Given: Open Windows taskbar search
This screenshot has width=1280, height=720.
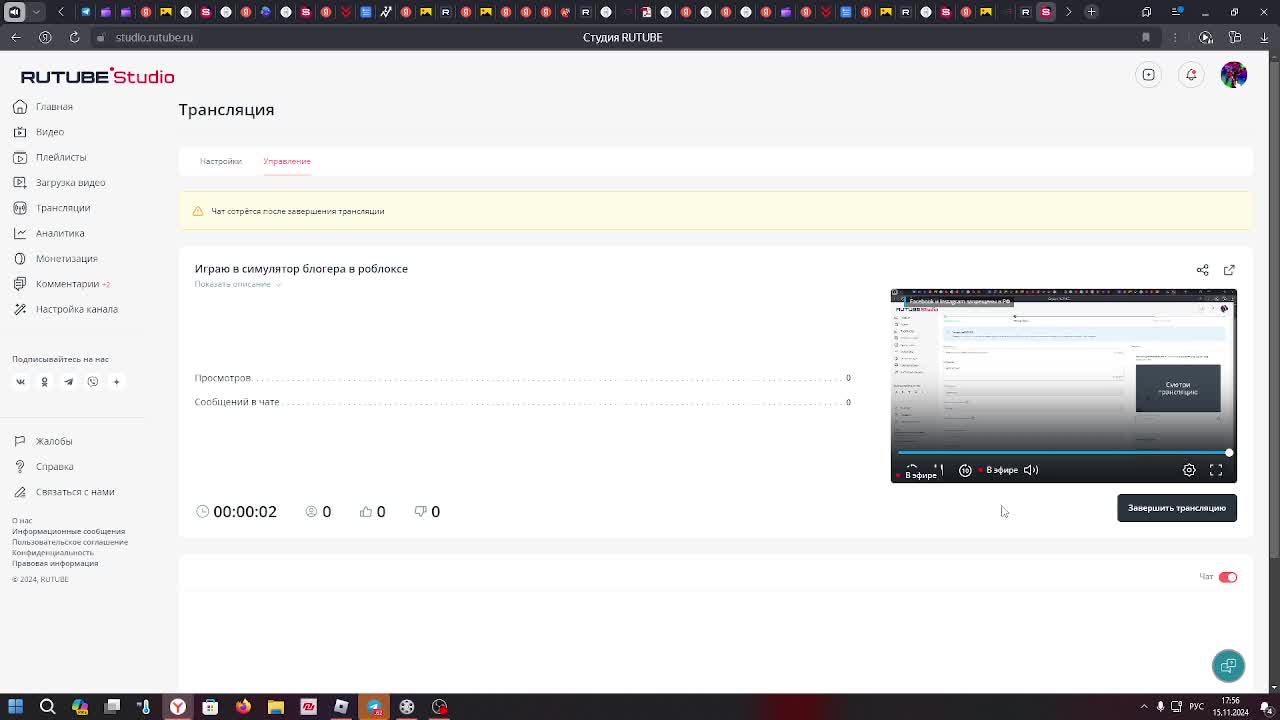Looking at the screenshot, I should click(47, 707).
